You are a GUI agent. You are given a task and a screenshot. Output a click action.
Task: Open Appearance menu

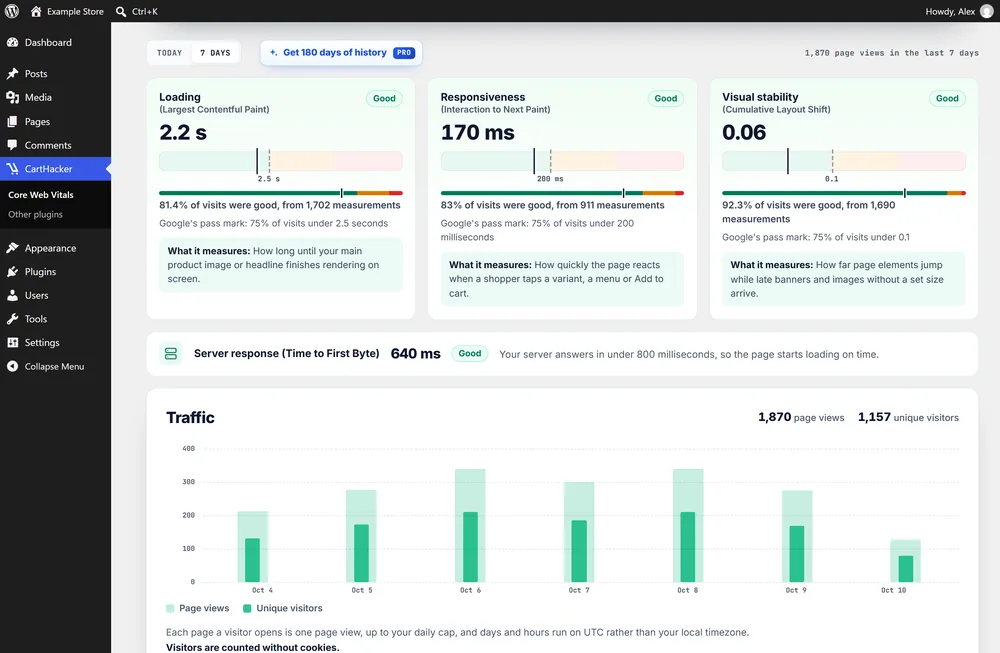pos(55,248)
